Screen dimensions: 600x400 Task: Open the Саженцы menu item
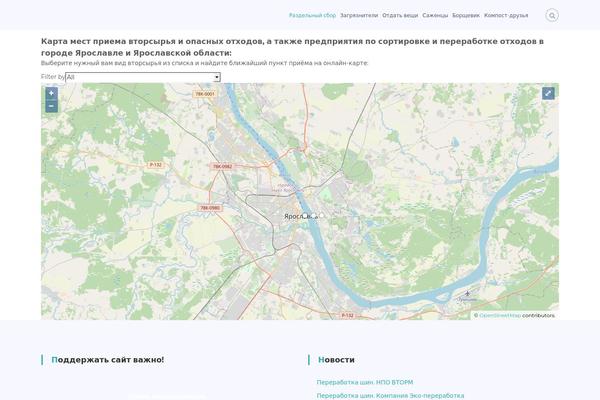tap(435, 16)
